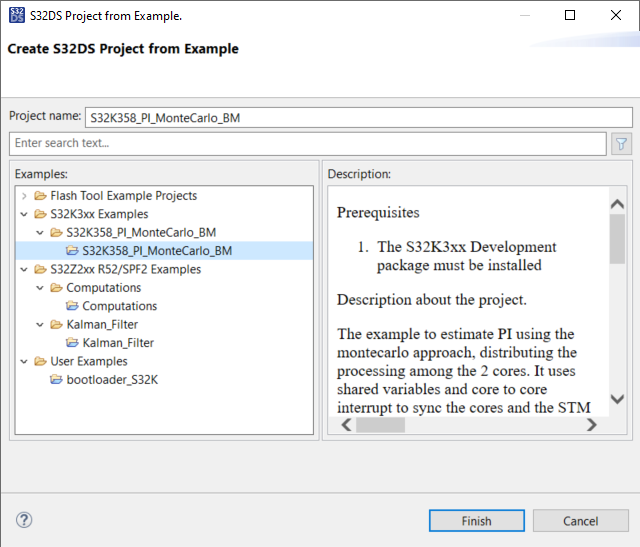Click the description horizontal scrollbar right arrow
The height and width of the screenshot is (547, 640).
(x=592, y=425)
